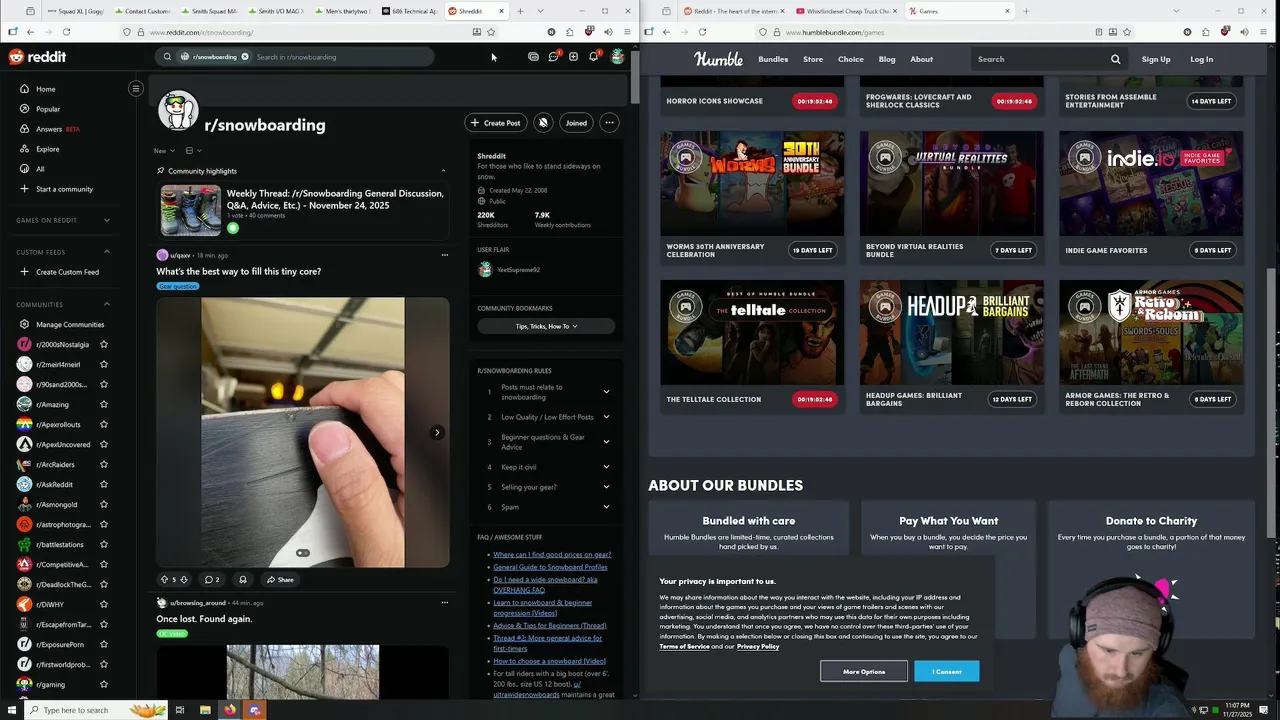Open Humble Blog menu item

pyautogui.click(x=887, y=59)
